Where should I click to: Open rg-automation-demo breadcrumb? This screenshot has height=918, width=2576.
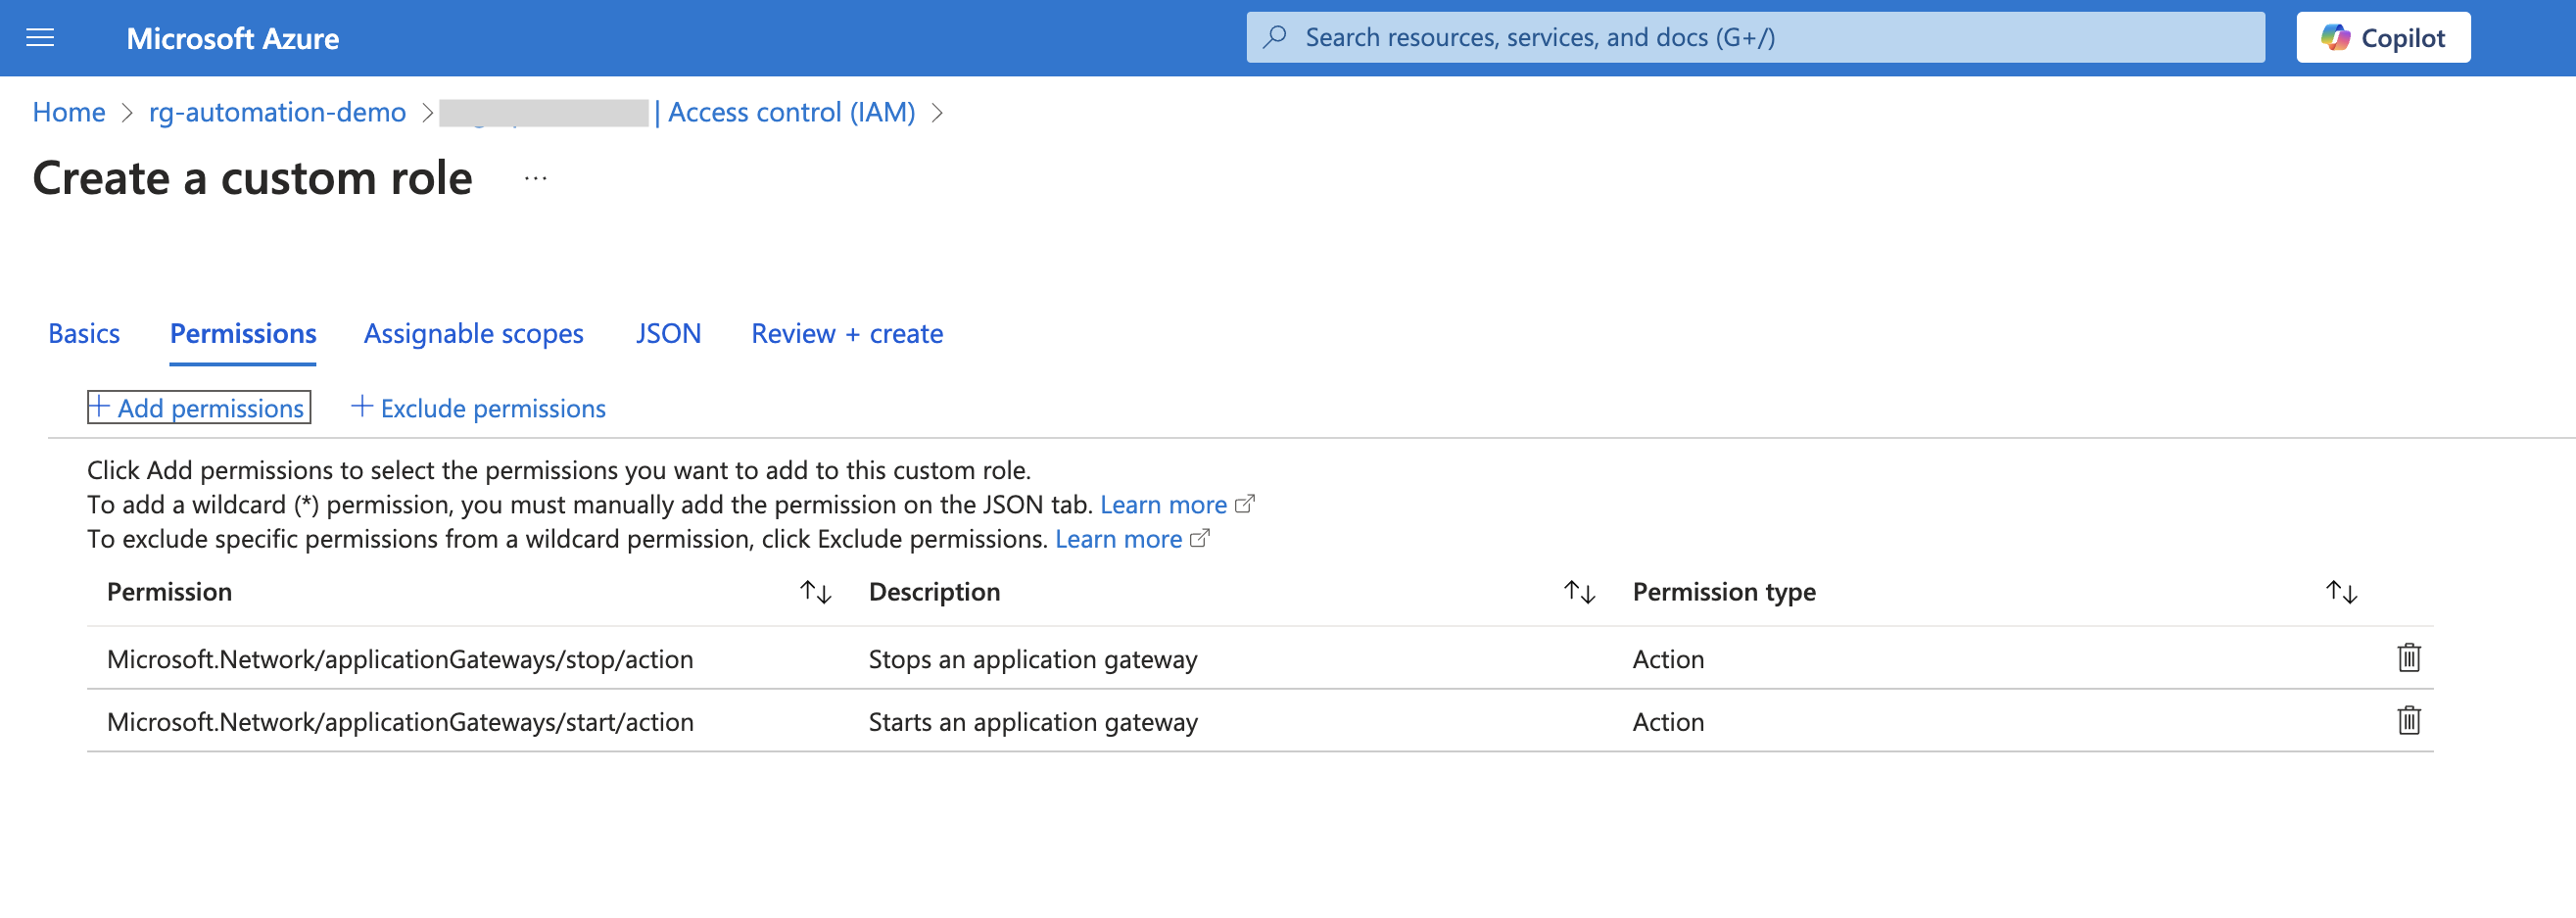click(x=277, y=112)
